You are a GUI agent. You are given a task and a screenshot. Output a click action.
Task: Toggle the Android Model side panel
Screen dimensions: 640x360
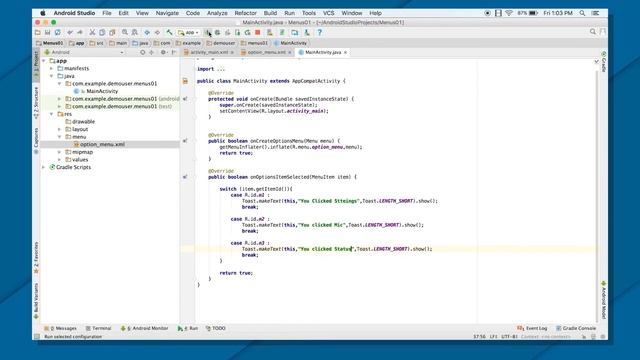pyautogui.click(x=604, y=300)
